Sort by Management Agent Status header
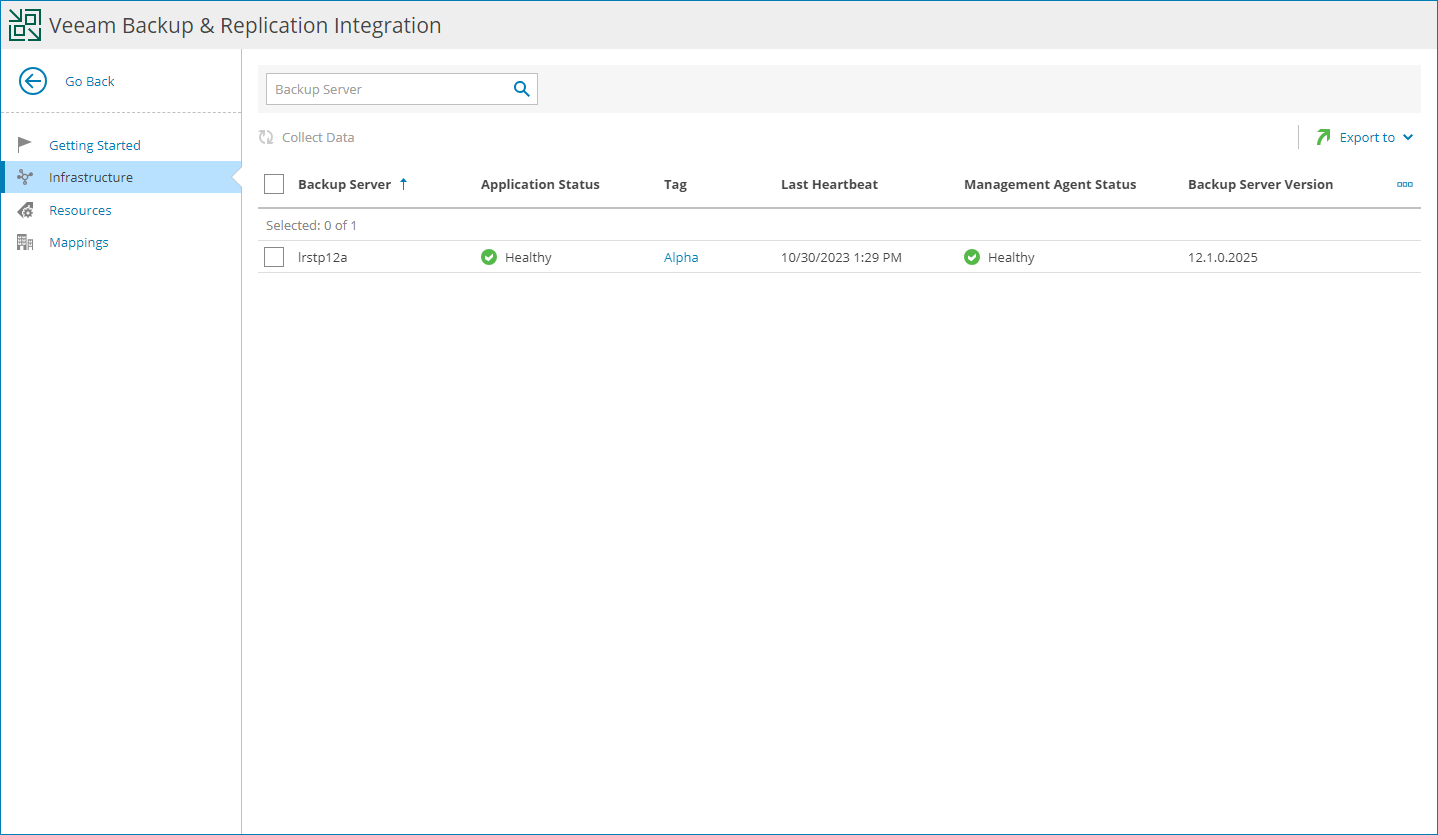Screen dimensions: 1438x835 point(1050,184)
